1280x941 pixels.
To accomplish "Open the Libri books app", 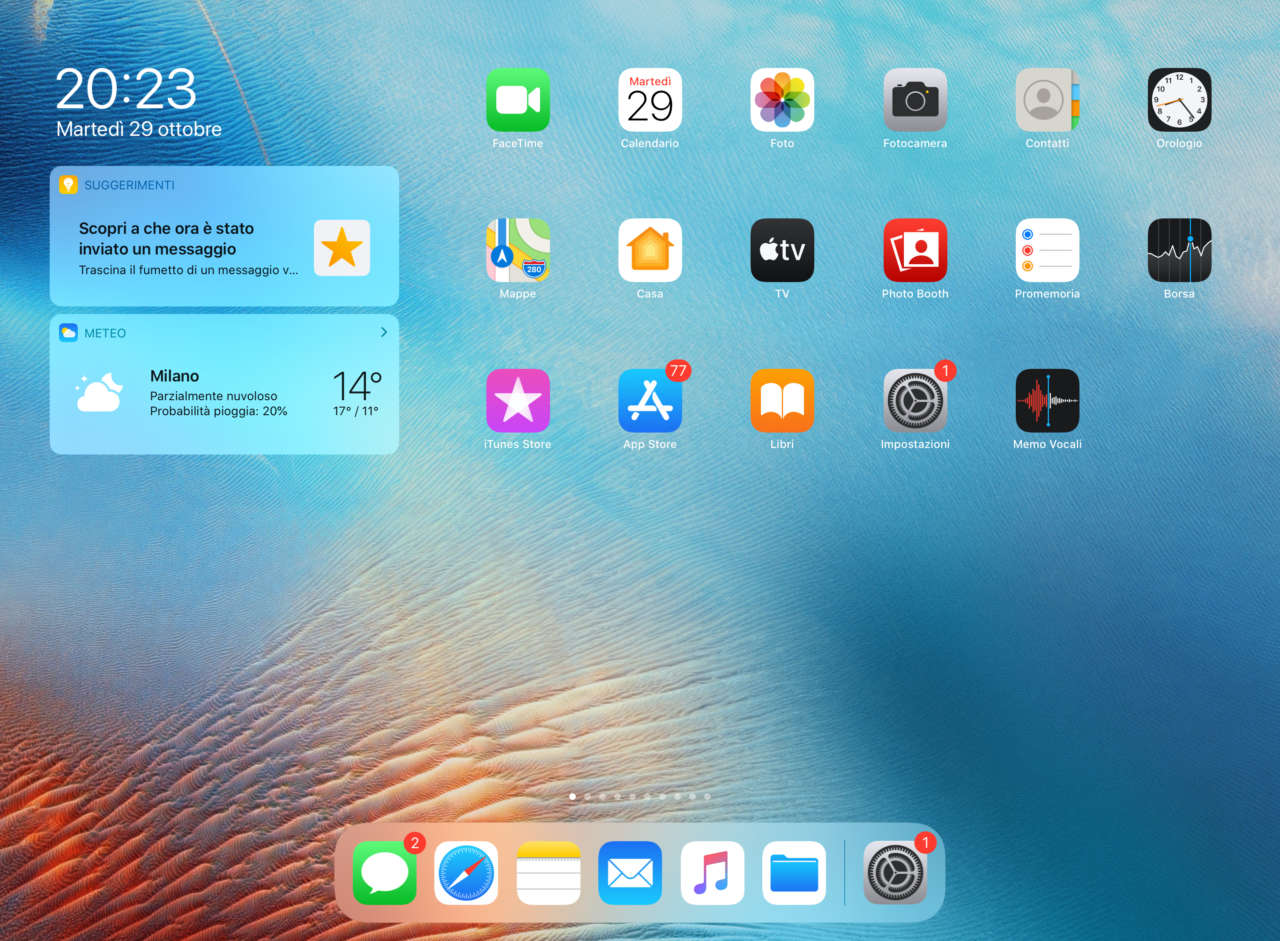I will (782, 401).
